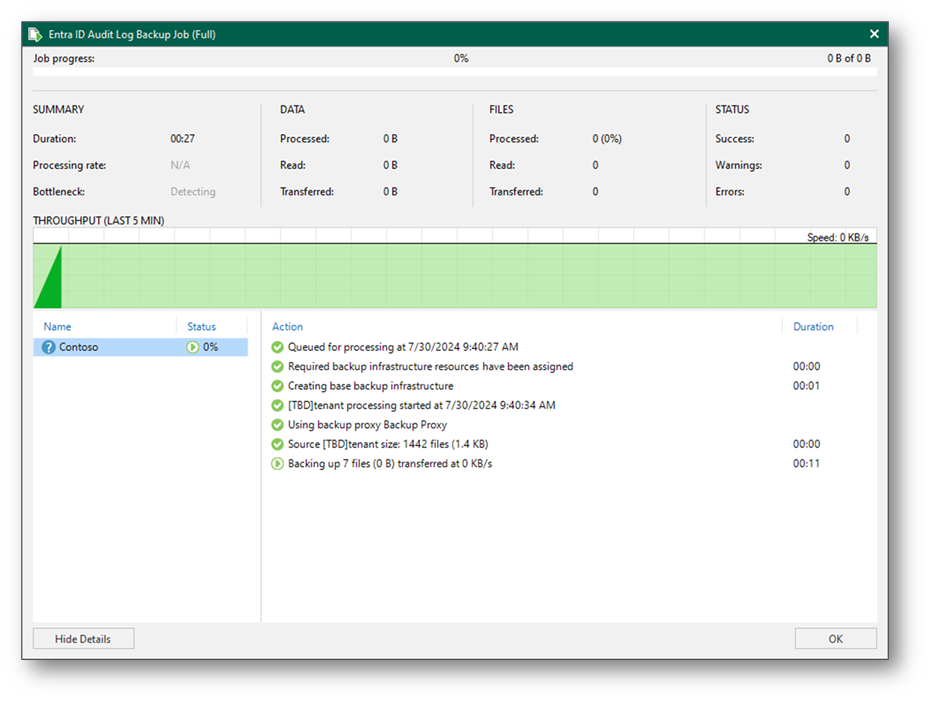The height and width of the screenshot is (702, 931).
Task: Click the check icon for Creating base backup
Action: [x=278, y=386]
